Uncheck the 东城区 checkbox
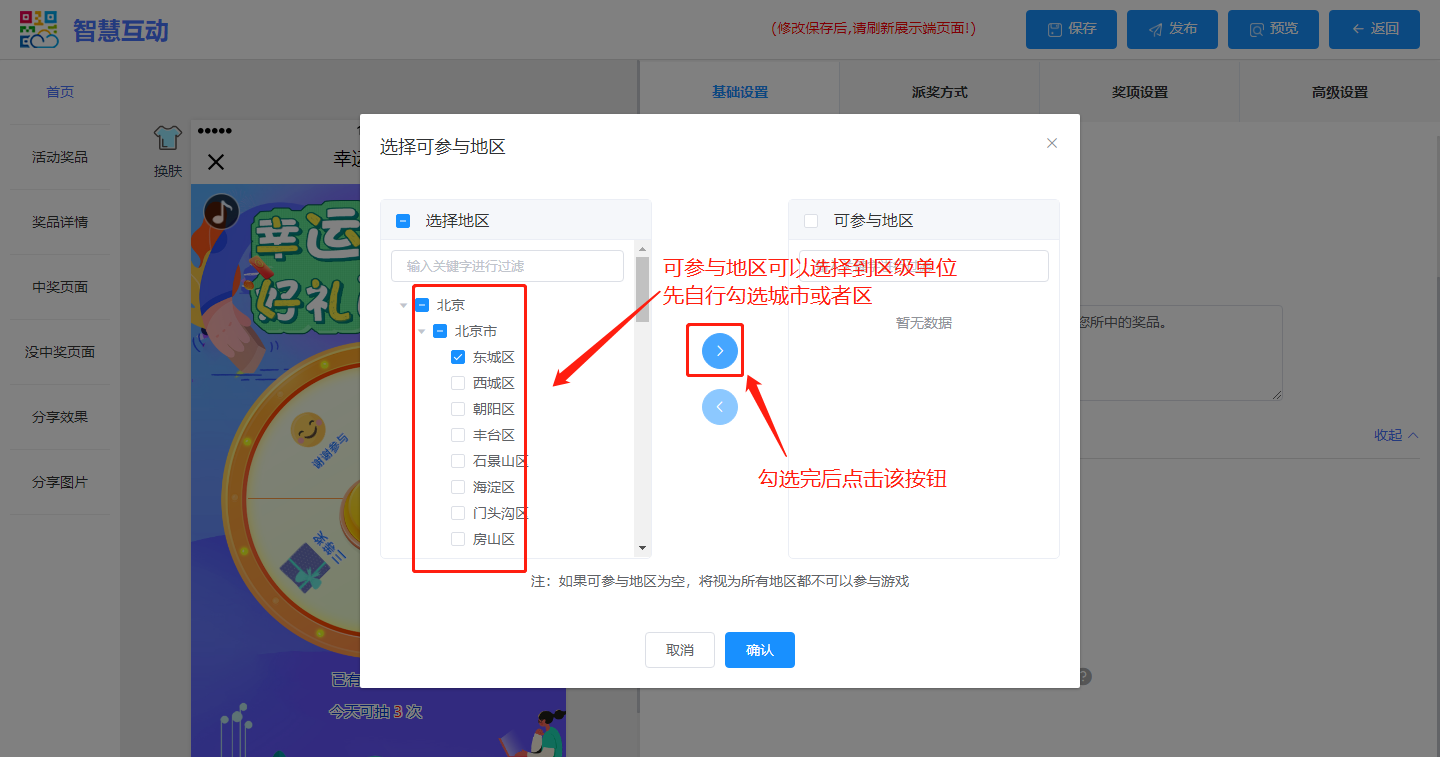The image size is (1440, 757). 458,357
